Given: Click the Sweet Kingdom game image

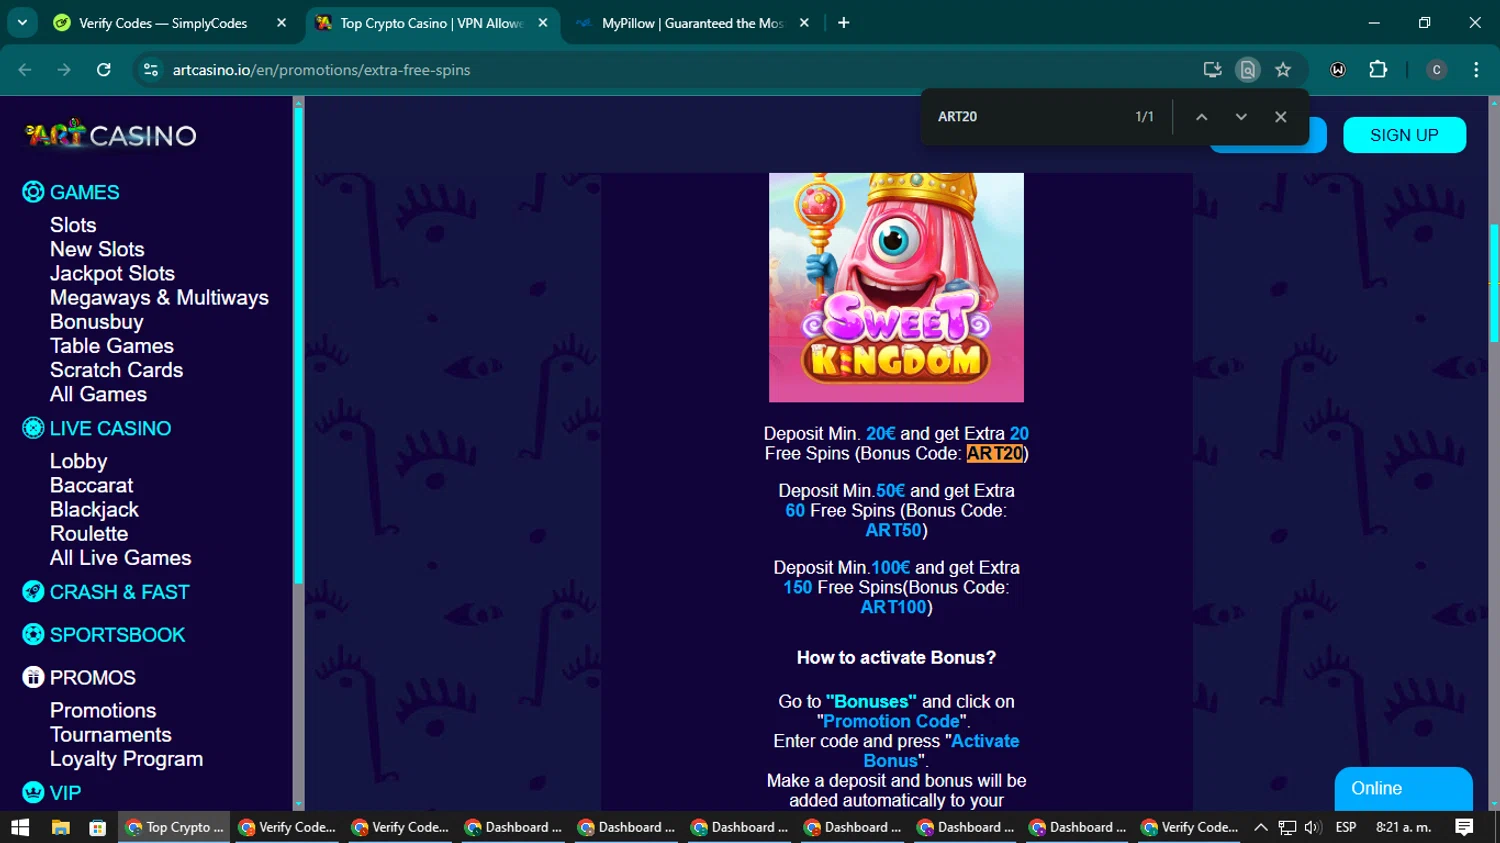Looking at the screenshot, I should [896, 287].
